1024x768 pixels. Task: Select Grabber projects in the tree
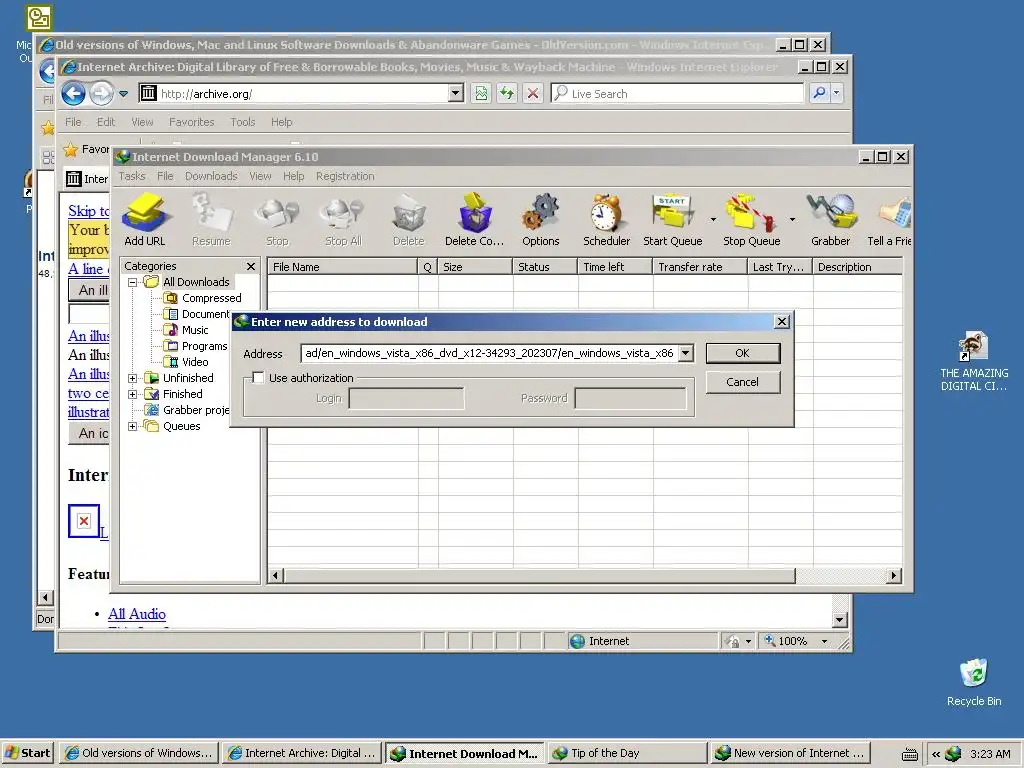pos(196,410)
